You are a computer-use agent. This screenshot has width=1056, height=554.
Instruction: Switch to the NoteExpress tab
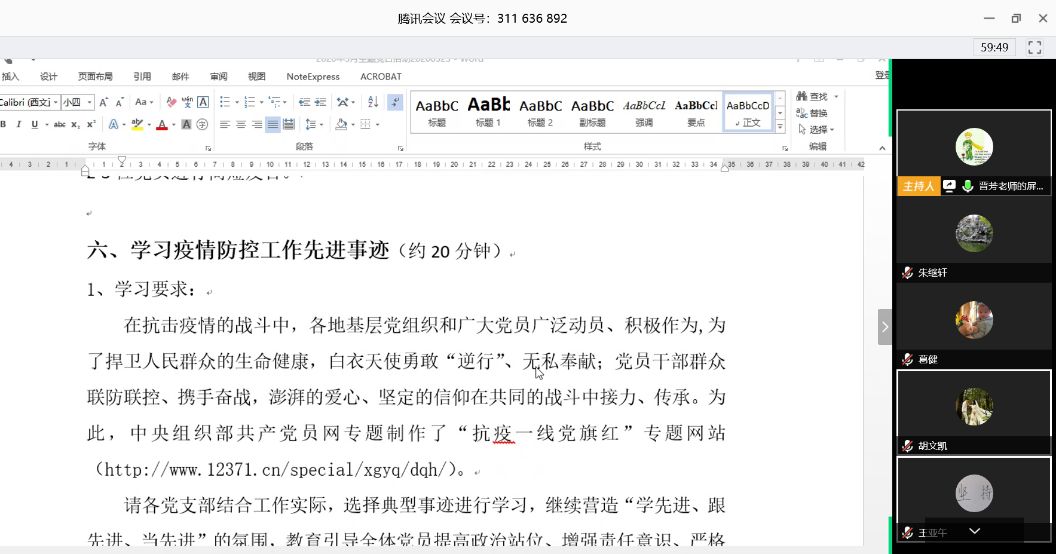(x=312, y=76)
